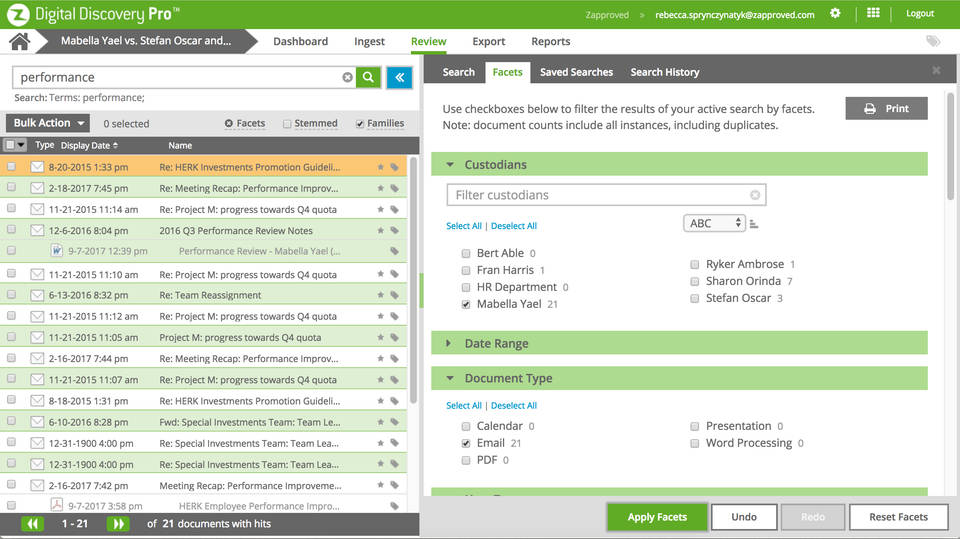
Task: Click the home icon in navigation bar
Action: 19,41
